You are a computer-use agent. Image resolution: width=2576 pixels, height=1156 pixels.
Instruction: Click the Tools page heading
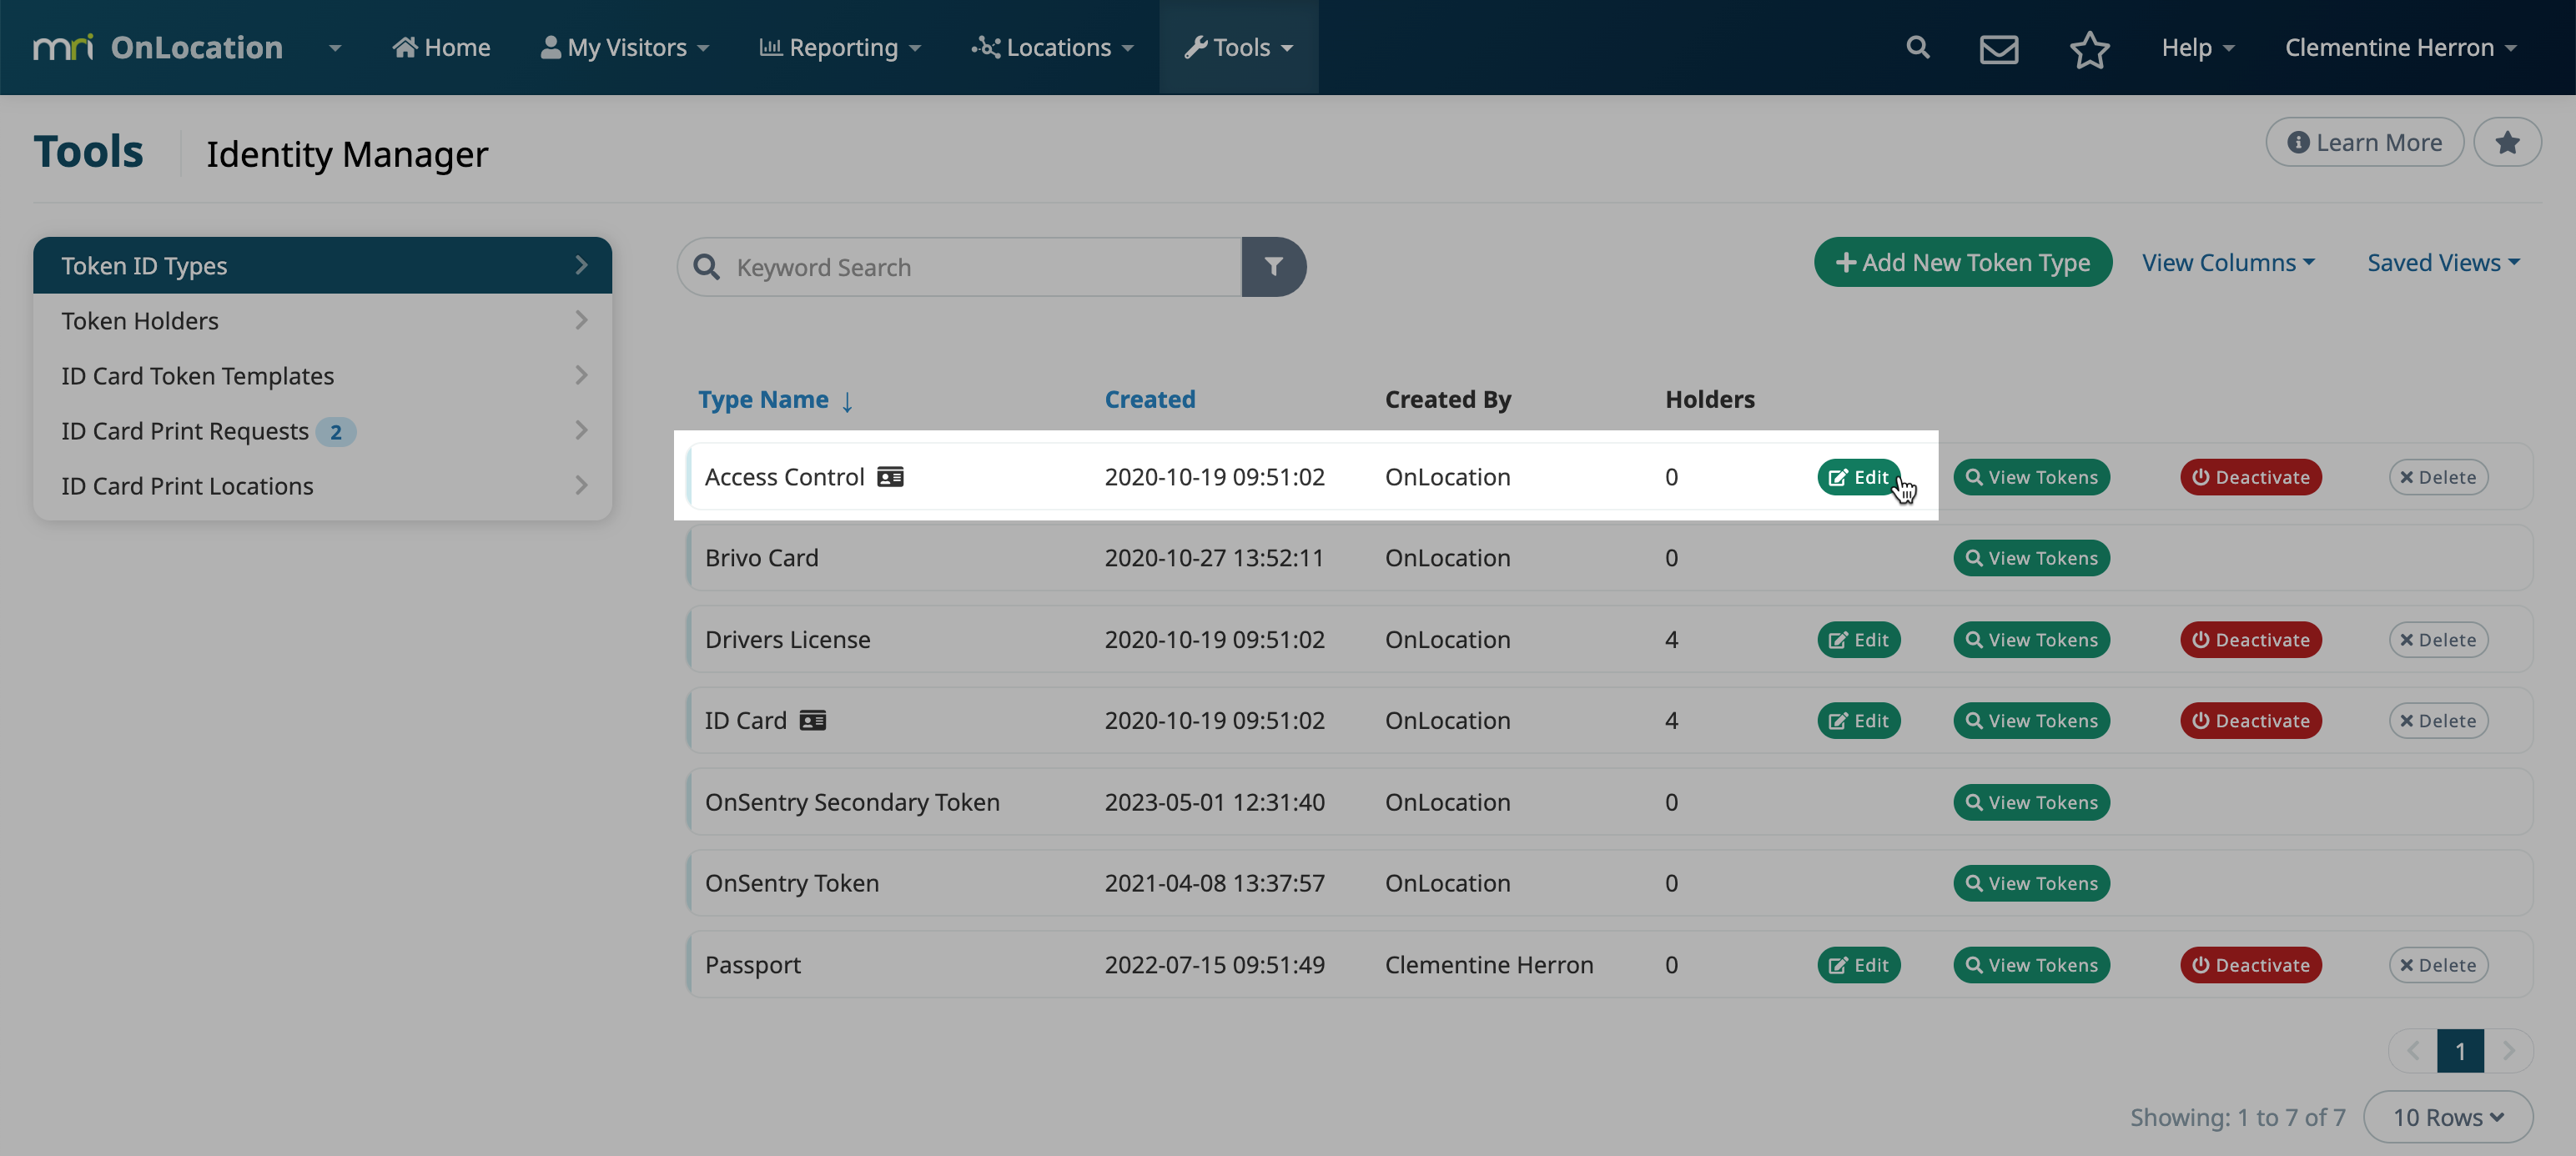tap(88, 151)
